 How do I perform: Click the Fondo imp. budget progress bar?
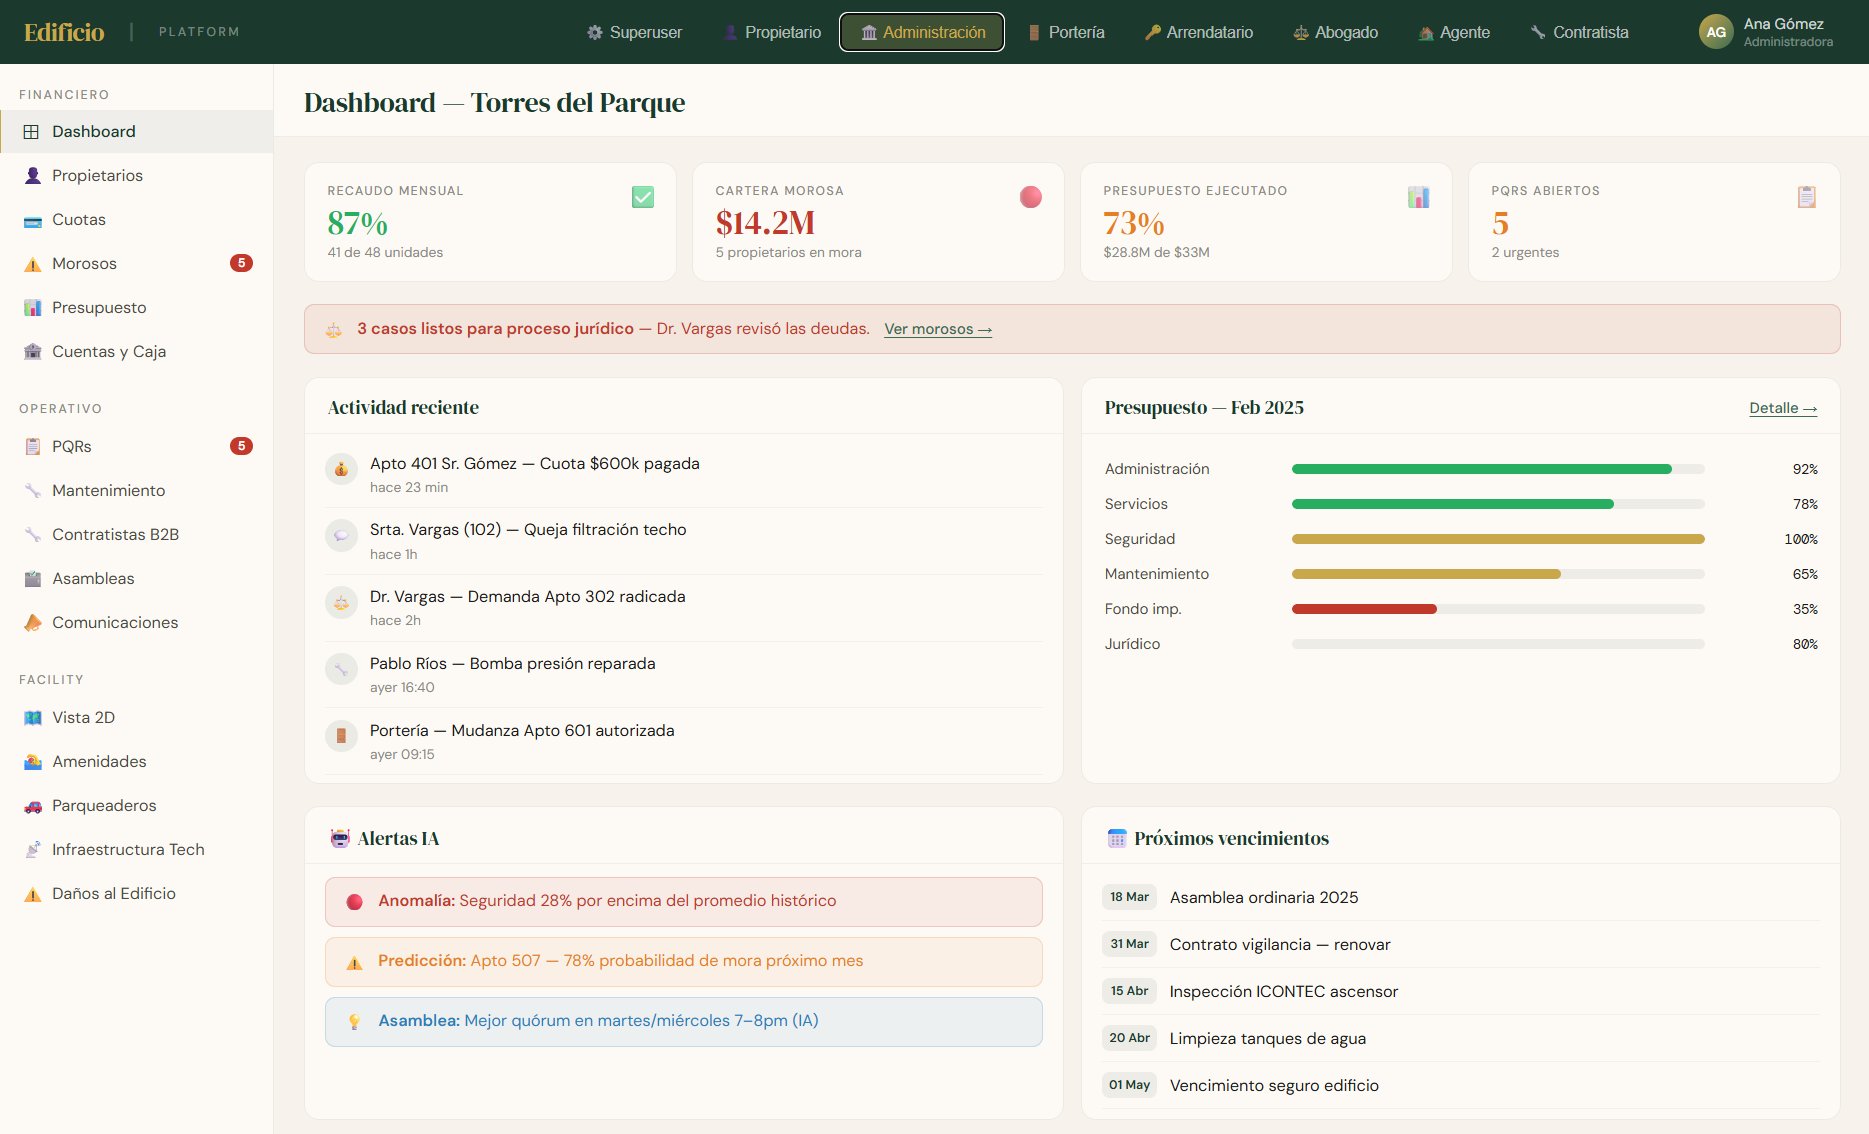1498,609
